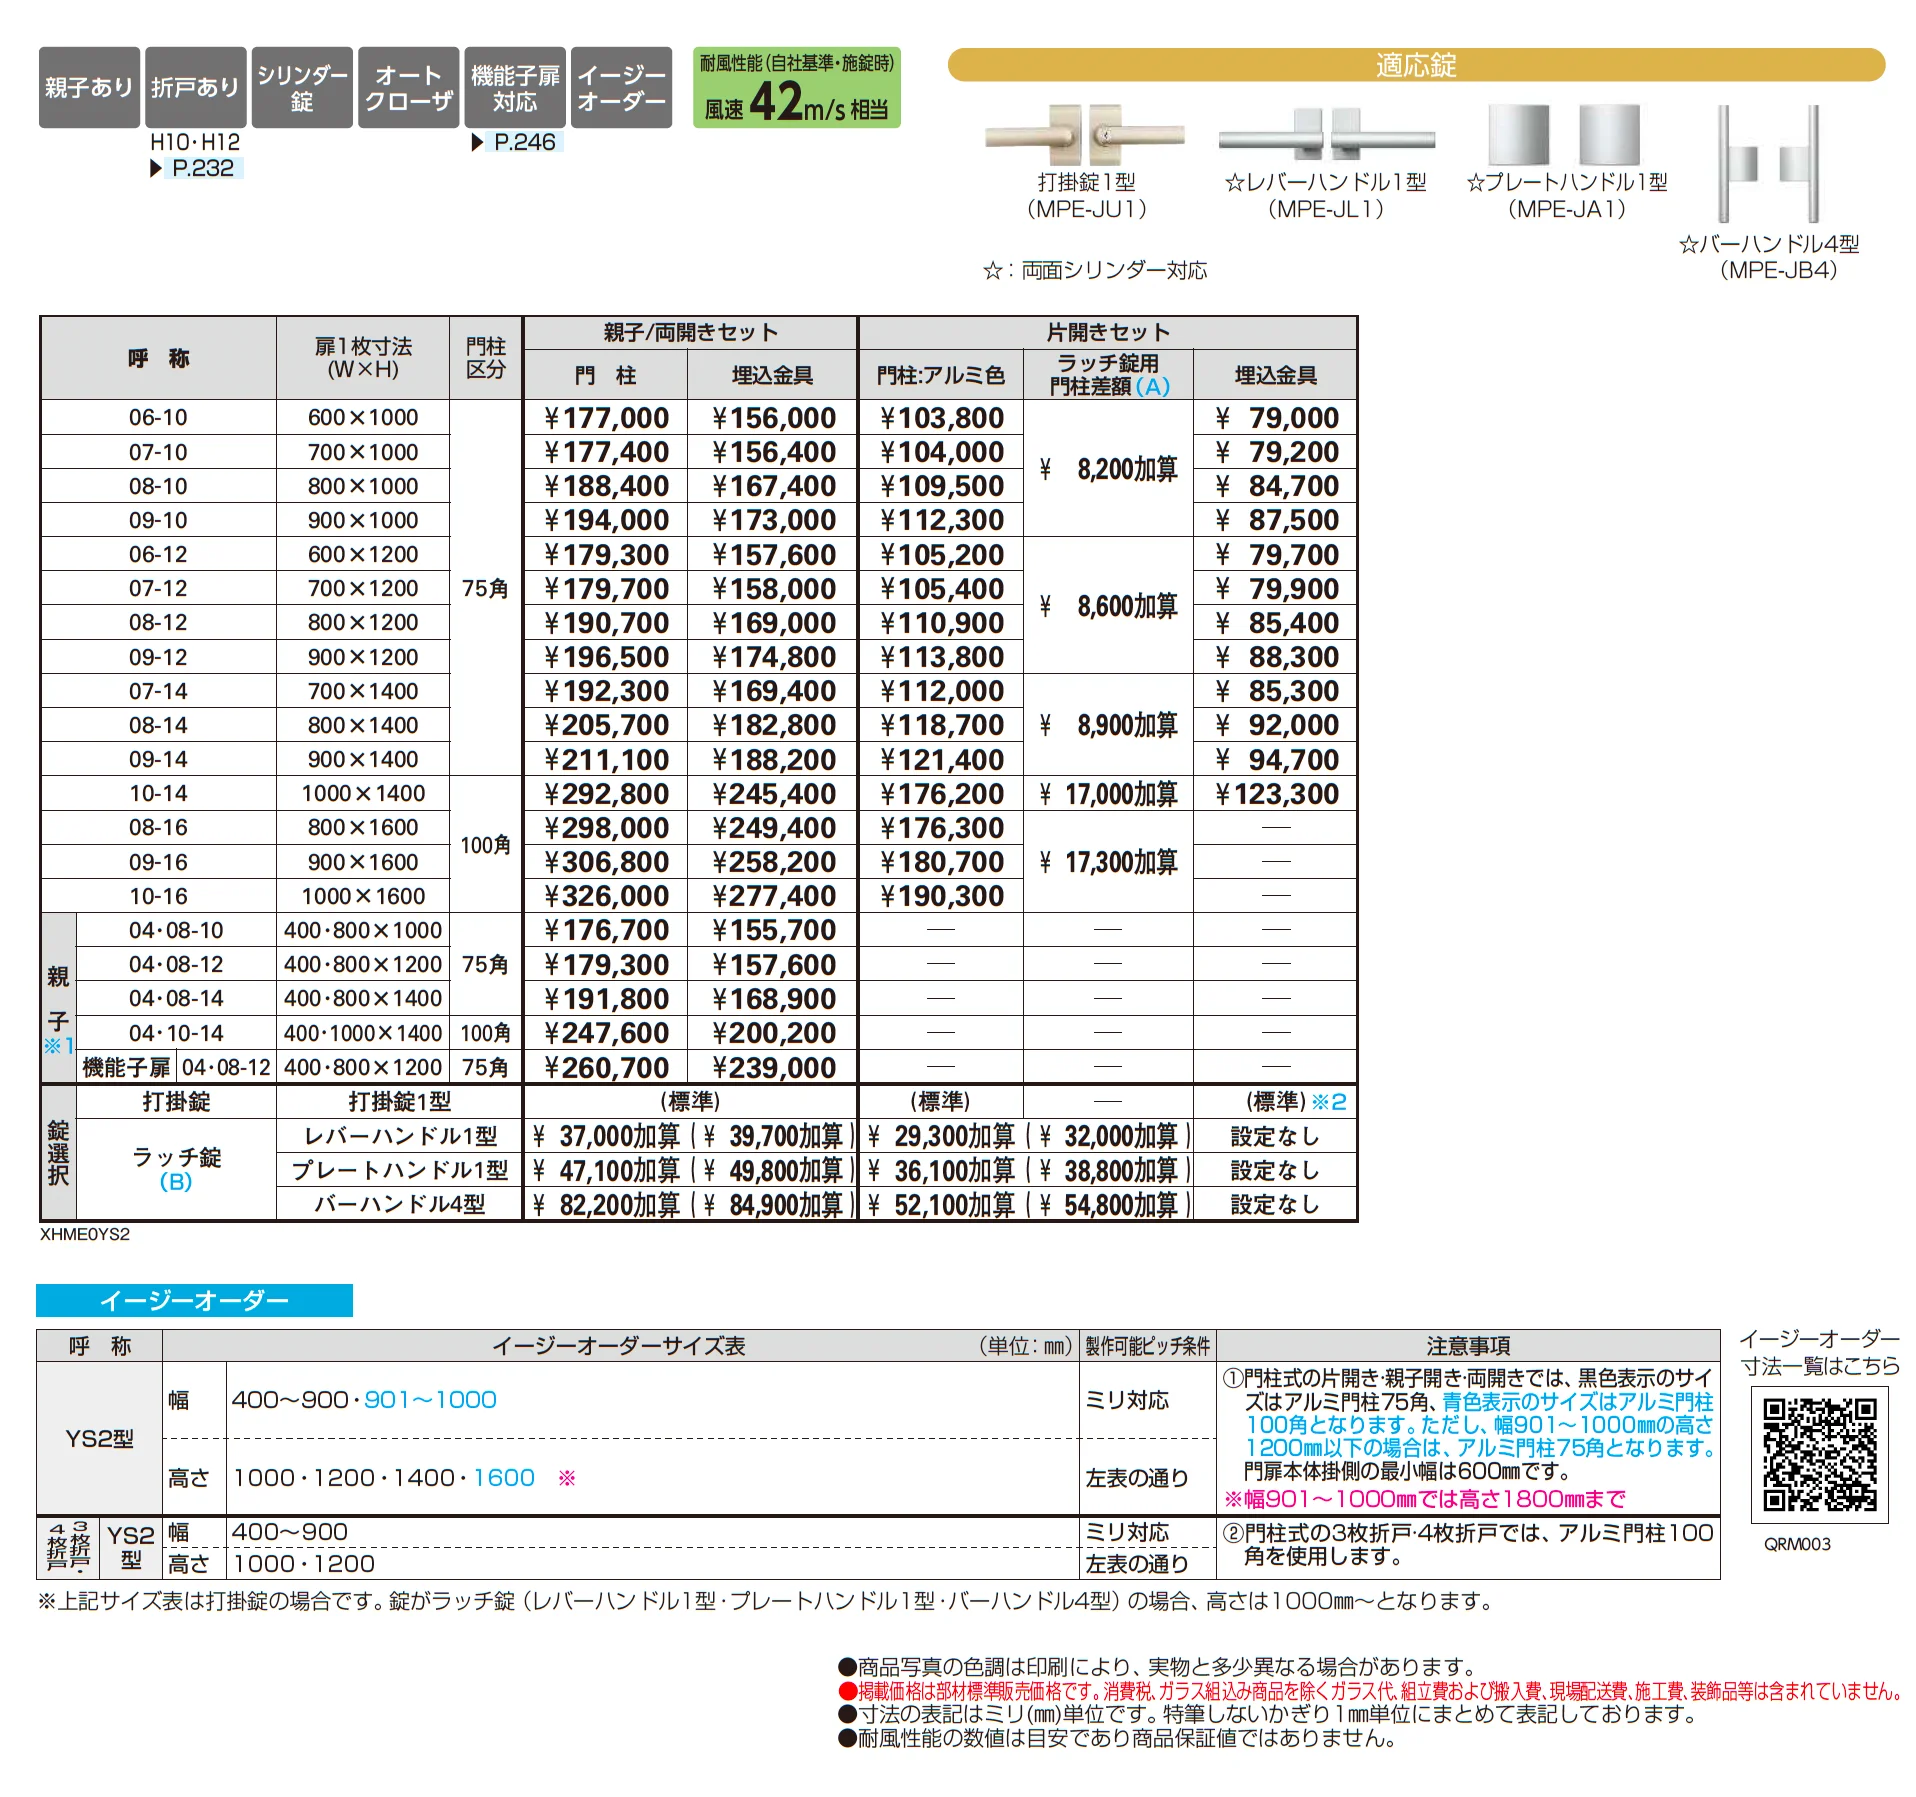Click the バーハンドル4型 handle image

(x=1768, y=164)
